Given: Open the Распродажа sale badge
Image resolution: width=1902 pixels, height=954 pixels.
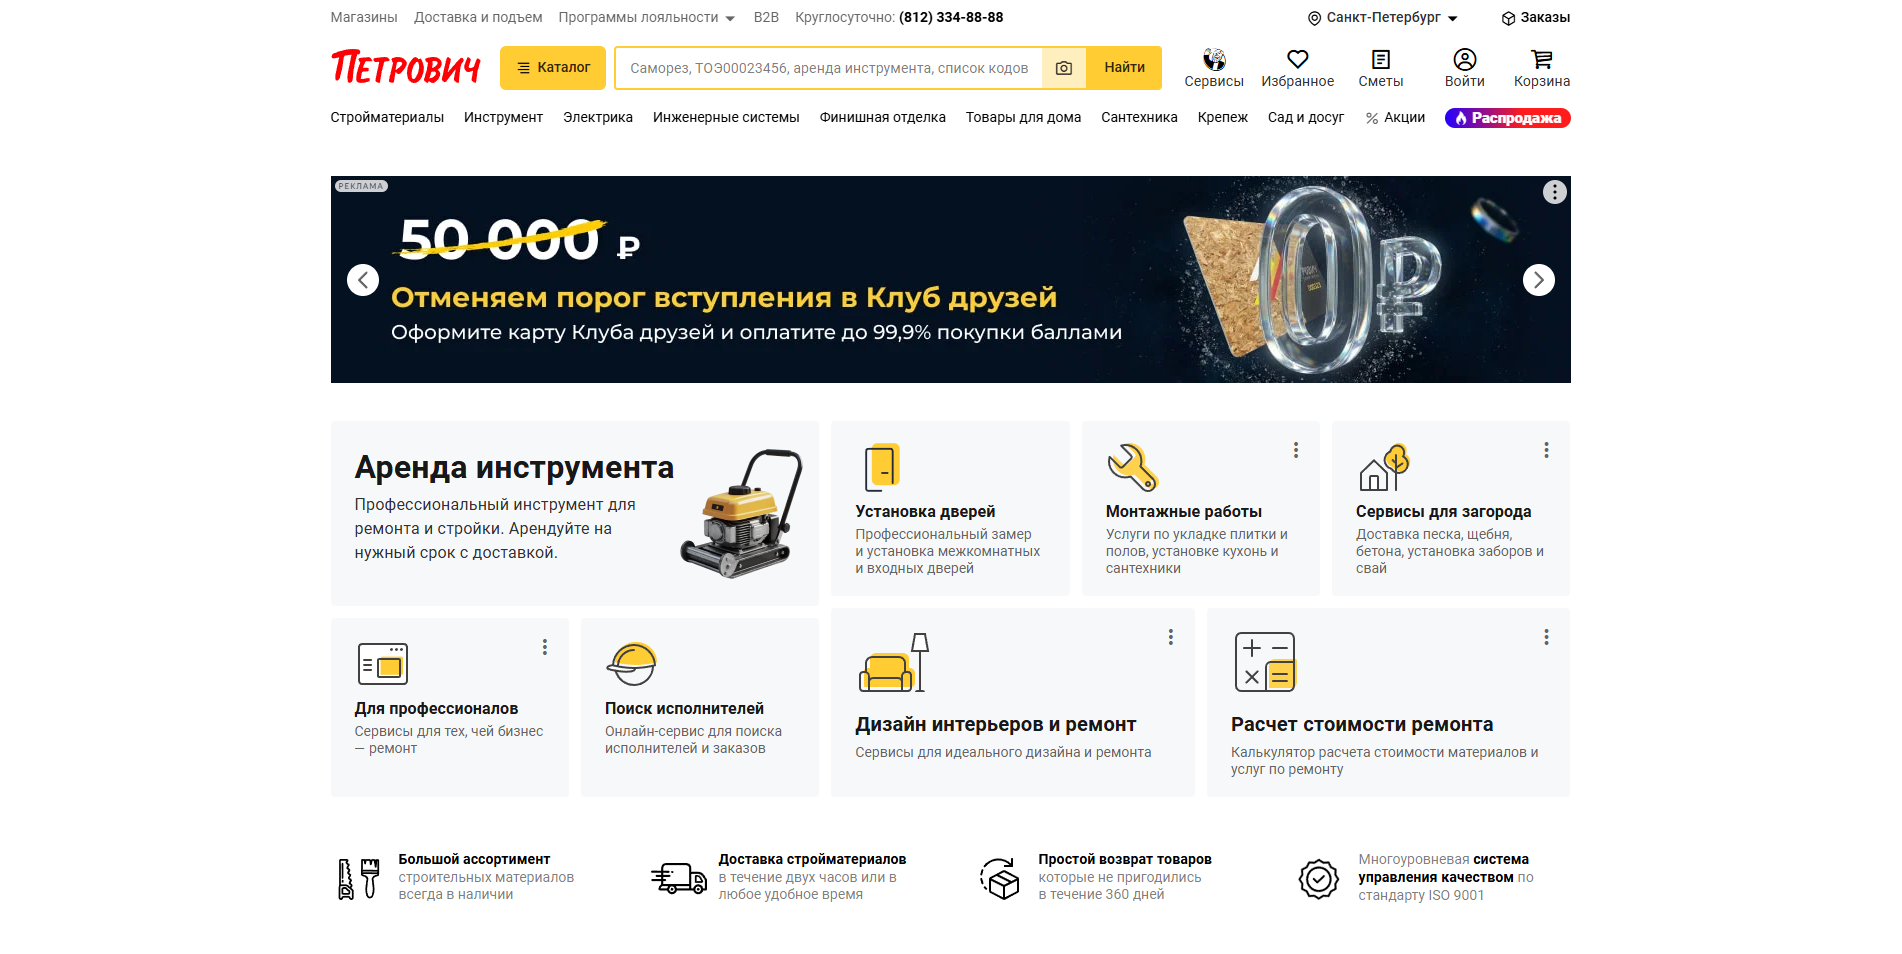Looking at the screenshot, I should (x=1507, y=118).
